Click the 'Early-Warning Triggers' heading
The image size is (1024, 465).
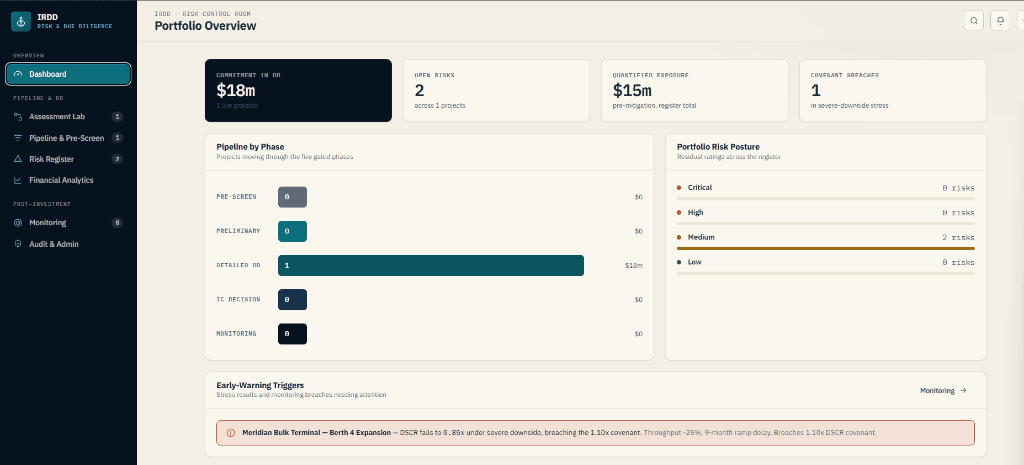(x=260, y=385)
